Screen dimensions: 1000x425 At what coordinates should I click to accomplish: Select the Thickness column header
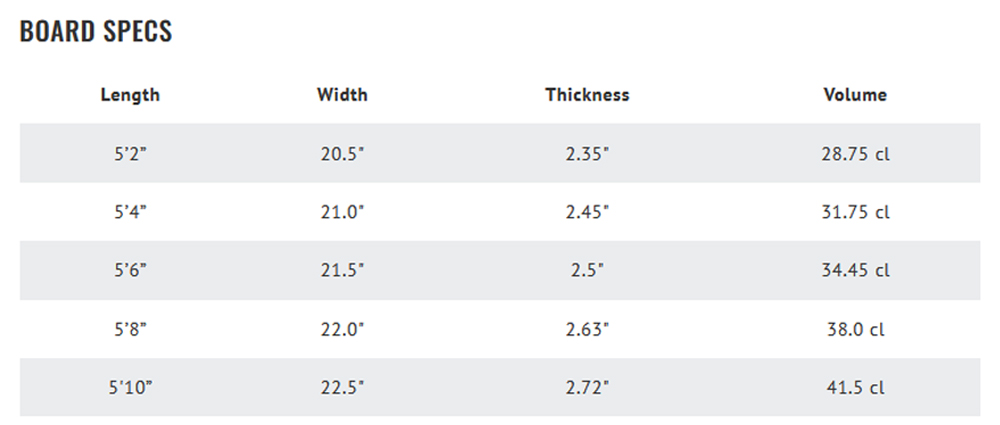point(587,95)
